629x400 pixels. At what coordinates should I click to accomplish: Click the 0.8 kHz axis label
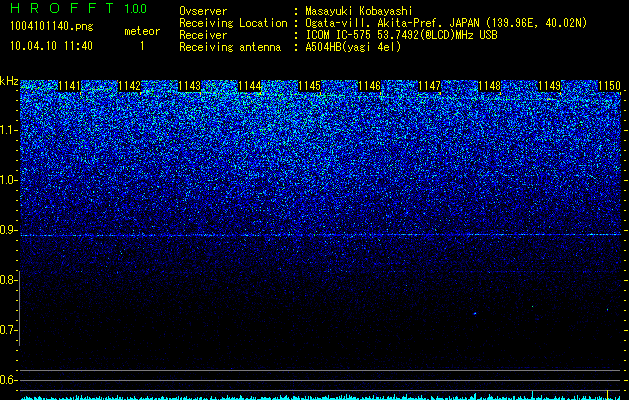(x=7, y=280)
